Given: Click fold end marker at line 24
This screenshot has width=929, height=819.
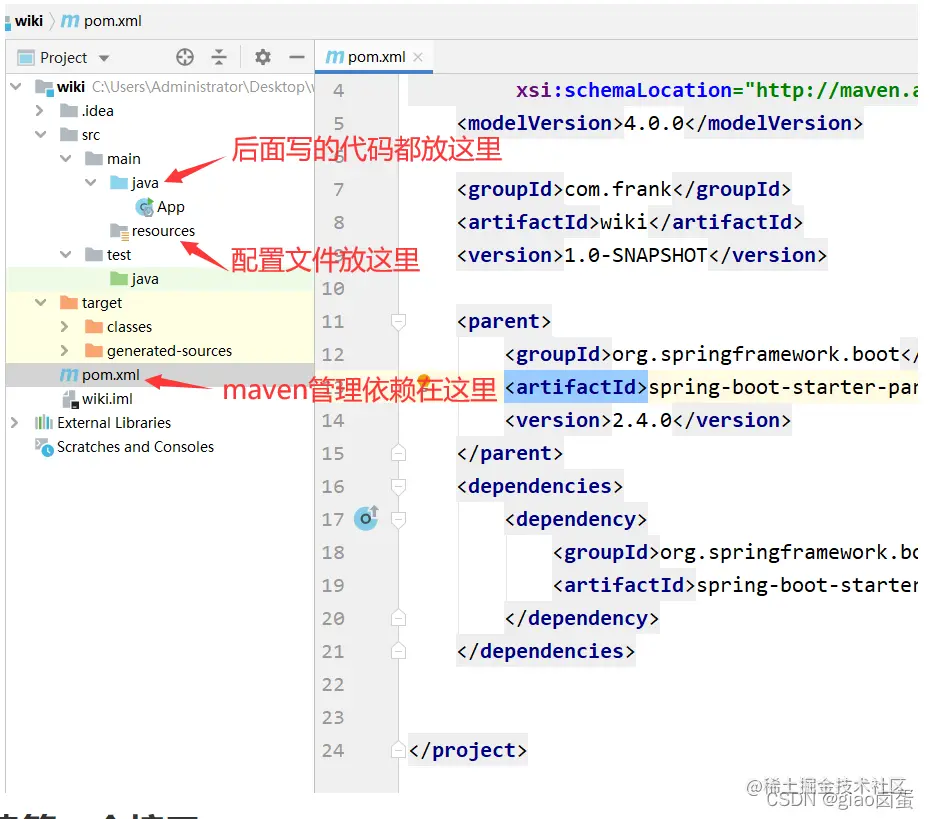Looking at the screenshot, I should tap(398, 750).
